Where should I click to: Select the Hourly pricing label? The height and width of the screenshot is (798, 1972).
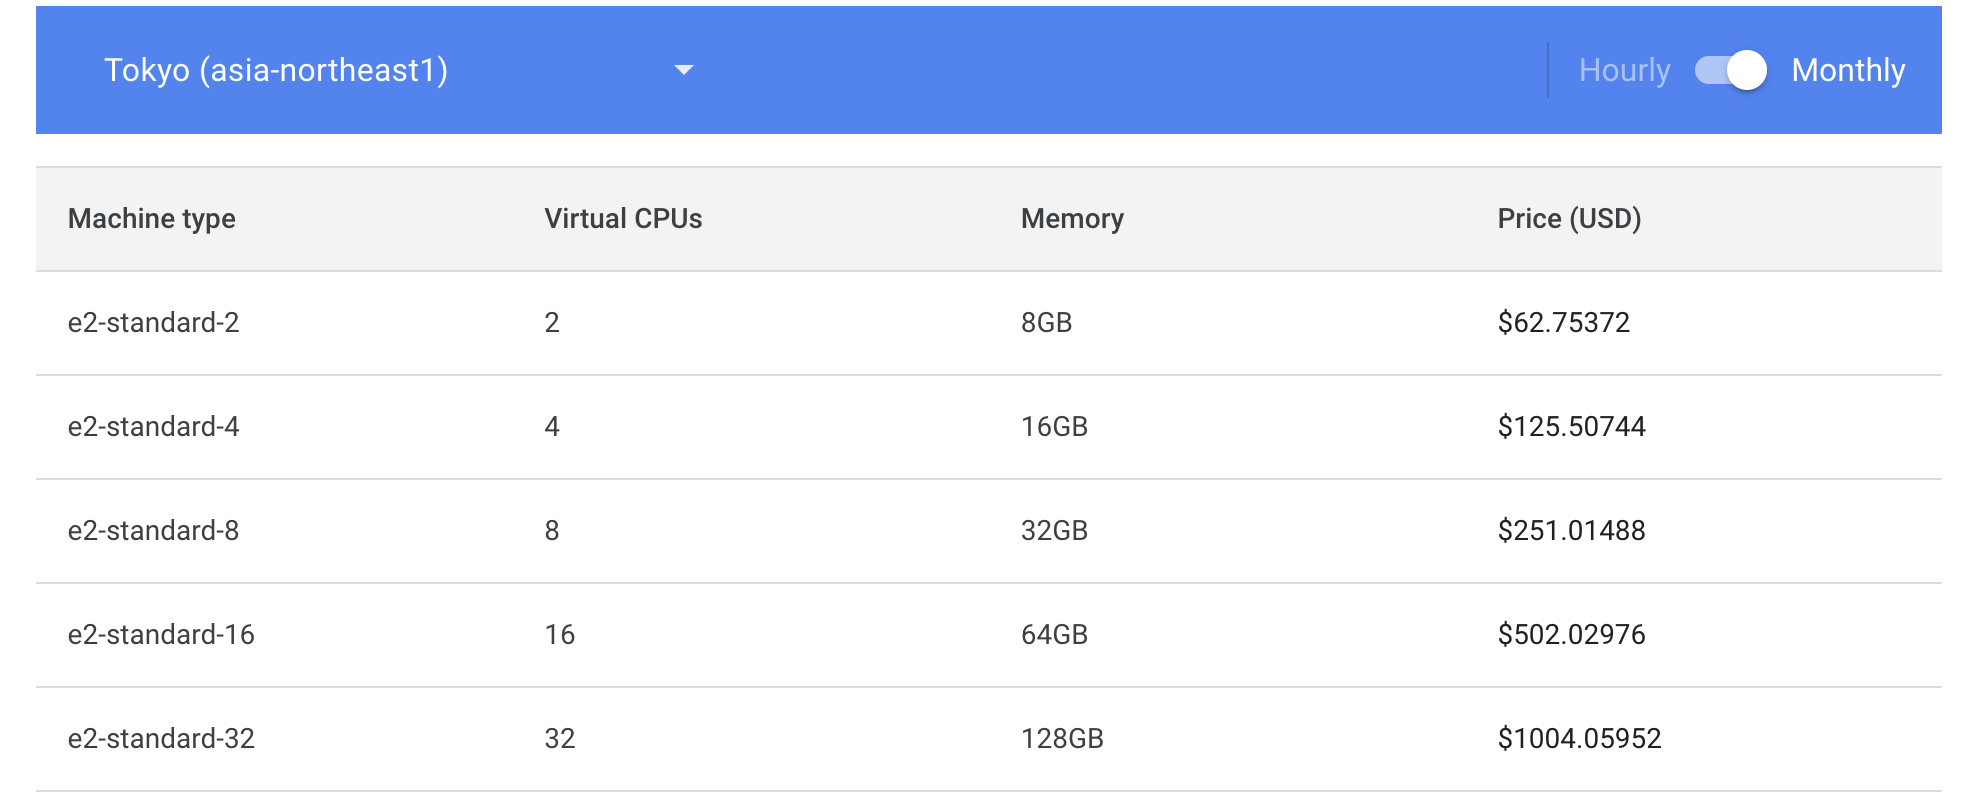pos(1624,70)
